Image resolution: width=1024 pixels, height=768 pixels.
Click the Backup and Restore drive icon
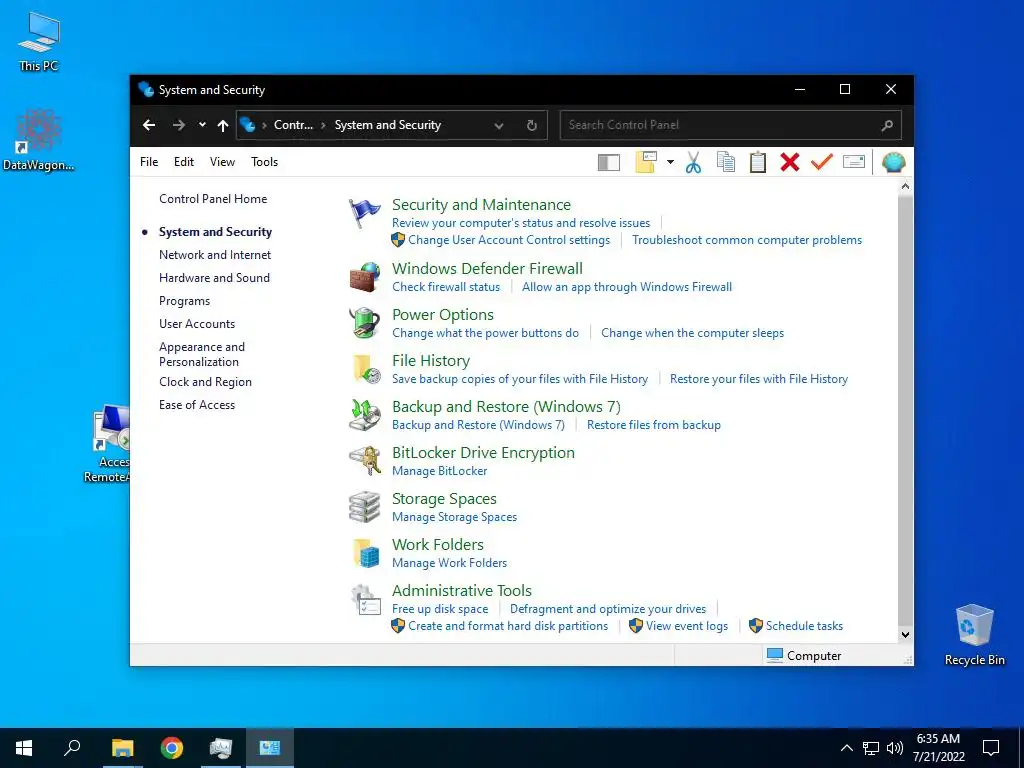pyautogui.click(x=365, y=415)
